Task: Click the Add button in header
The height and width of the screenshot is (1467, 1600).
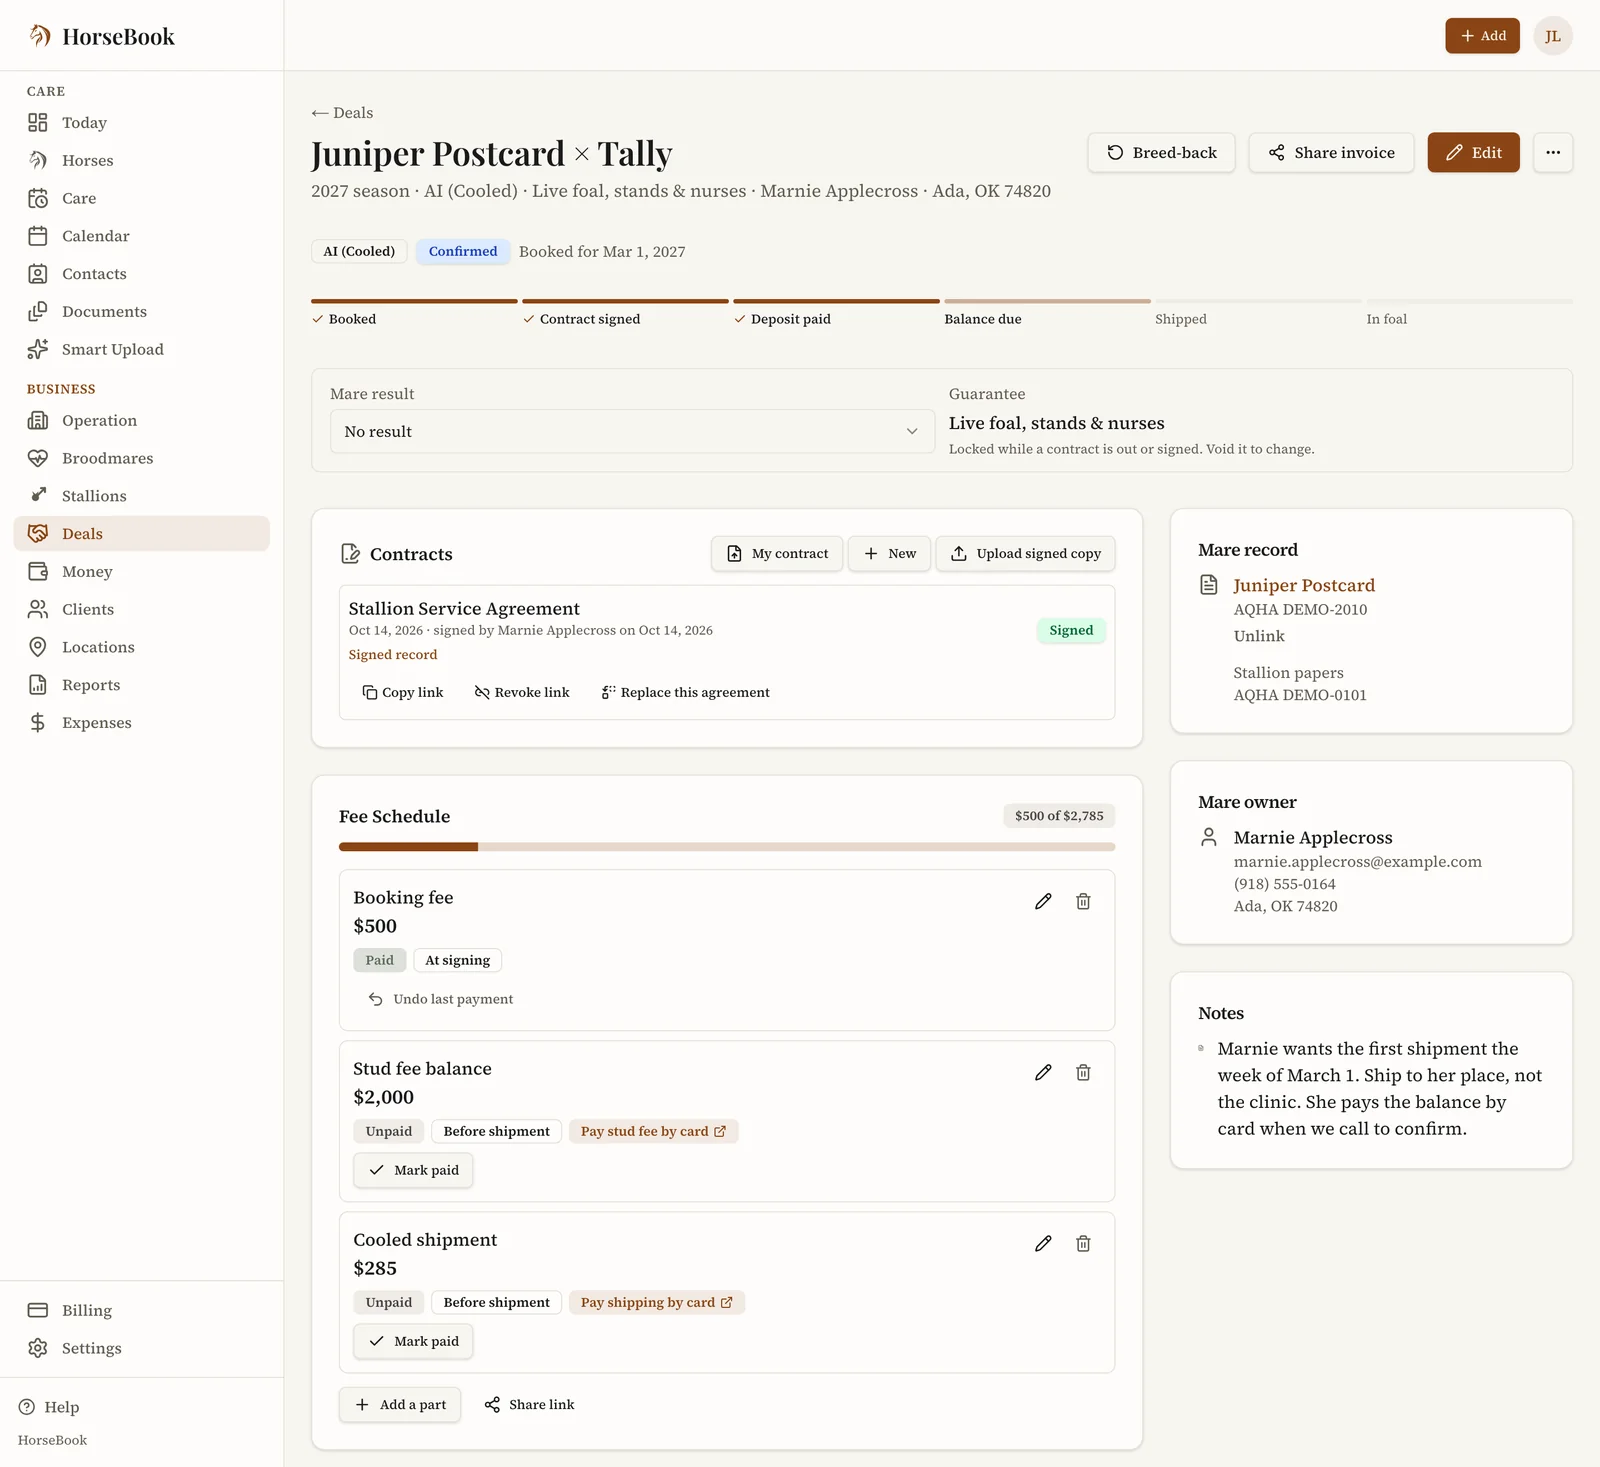Action: [x=1482, y=36]
